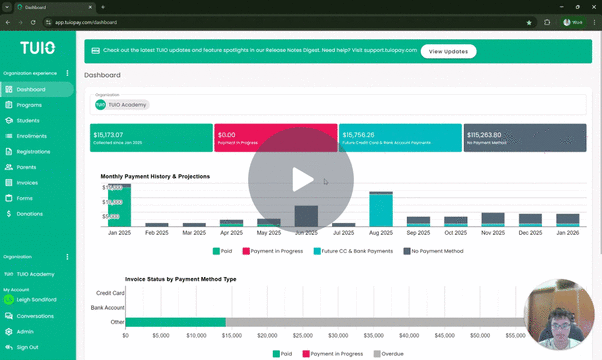Viewport: 602px width, 360px height.
Task: Toggle No Payment Method legend entry
Action: tap(433, 251)
